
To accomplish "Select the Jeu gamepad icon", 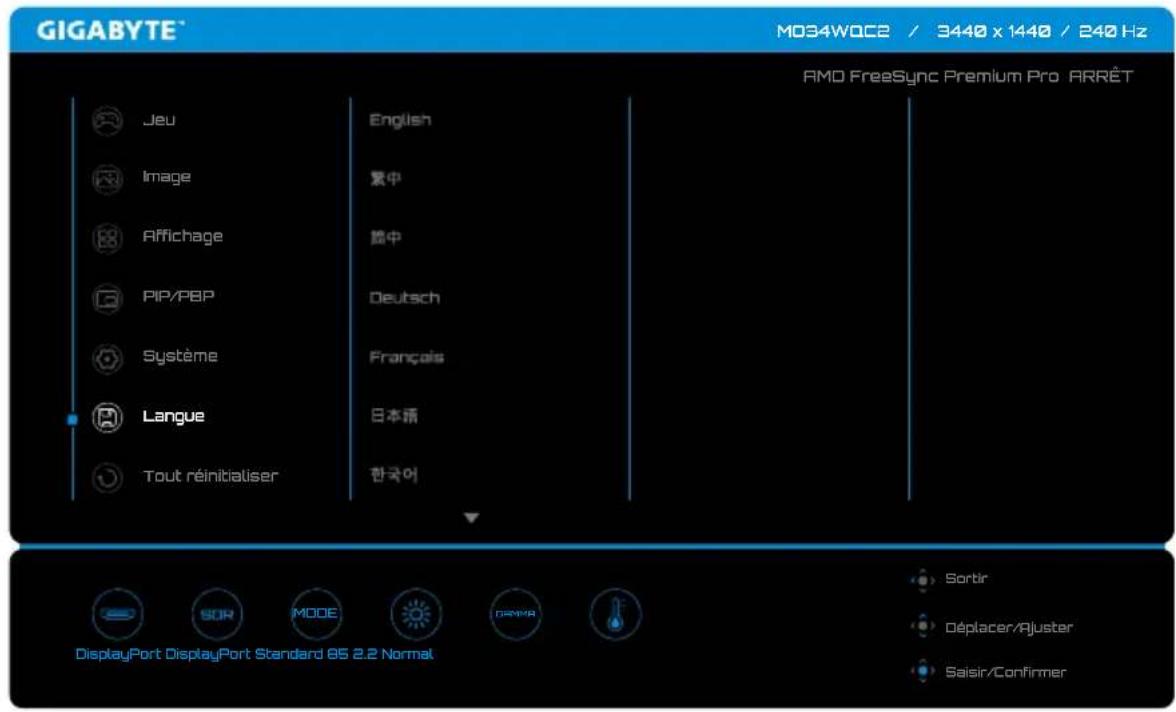I will 107,120.
